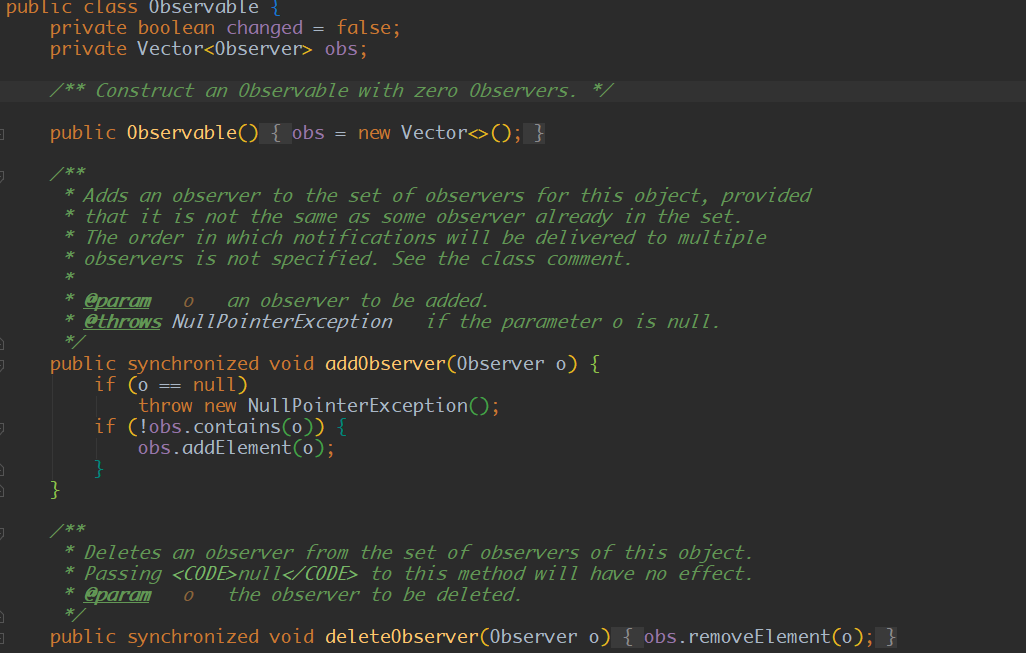Click comment line 'Adds an observer to the set'
Image resolution: width=1026 pixels, height=653 pixels.
tap(447, 196)
